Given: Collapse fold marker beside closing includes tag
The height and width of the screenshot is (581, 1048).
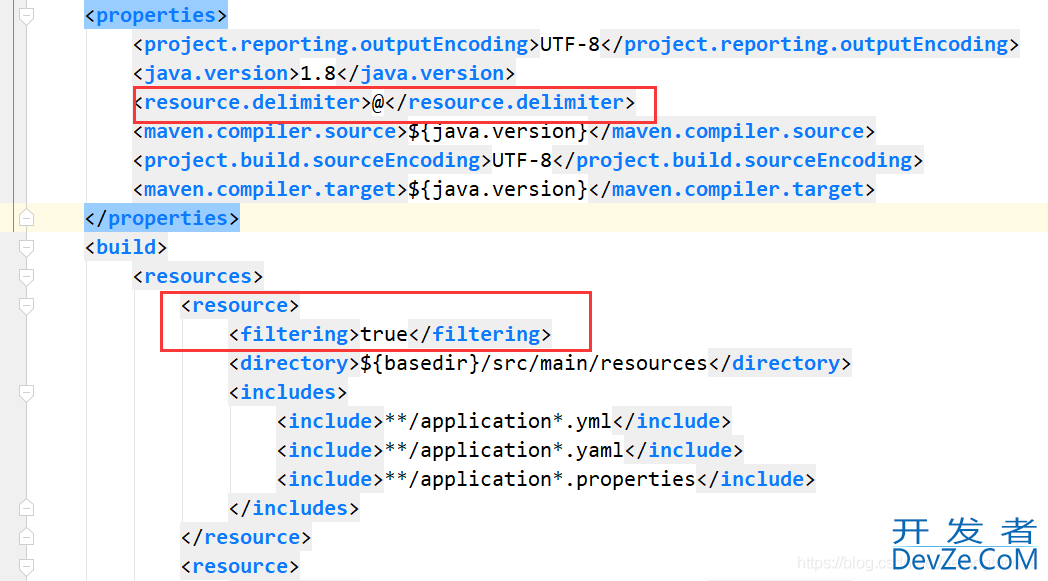Looking at the screenshot, I should [x=26, y=508].
